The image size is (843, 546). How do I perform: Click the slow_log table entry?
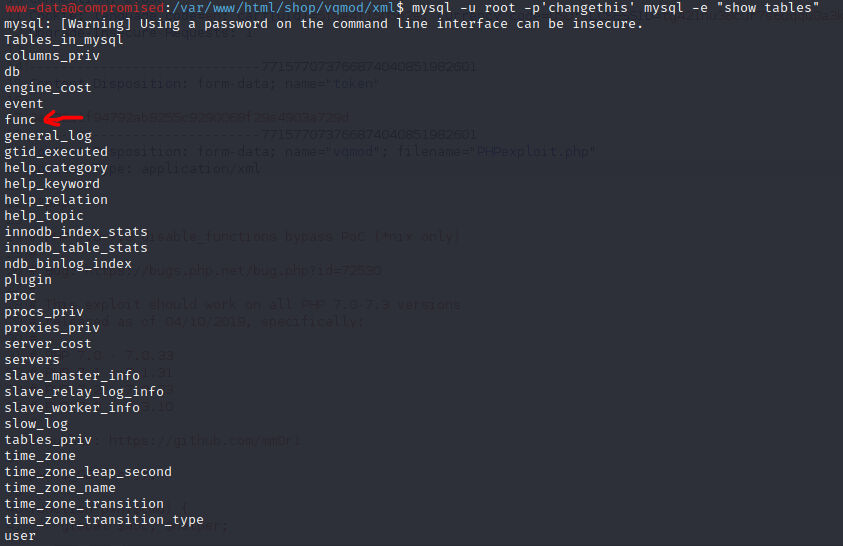[36, 424]
